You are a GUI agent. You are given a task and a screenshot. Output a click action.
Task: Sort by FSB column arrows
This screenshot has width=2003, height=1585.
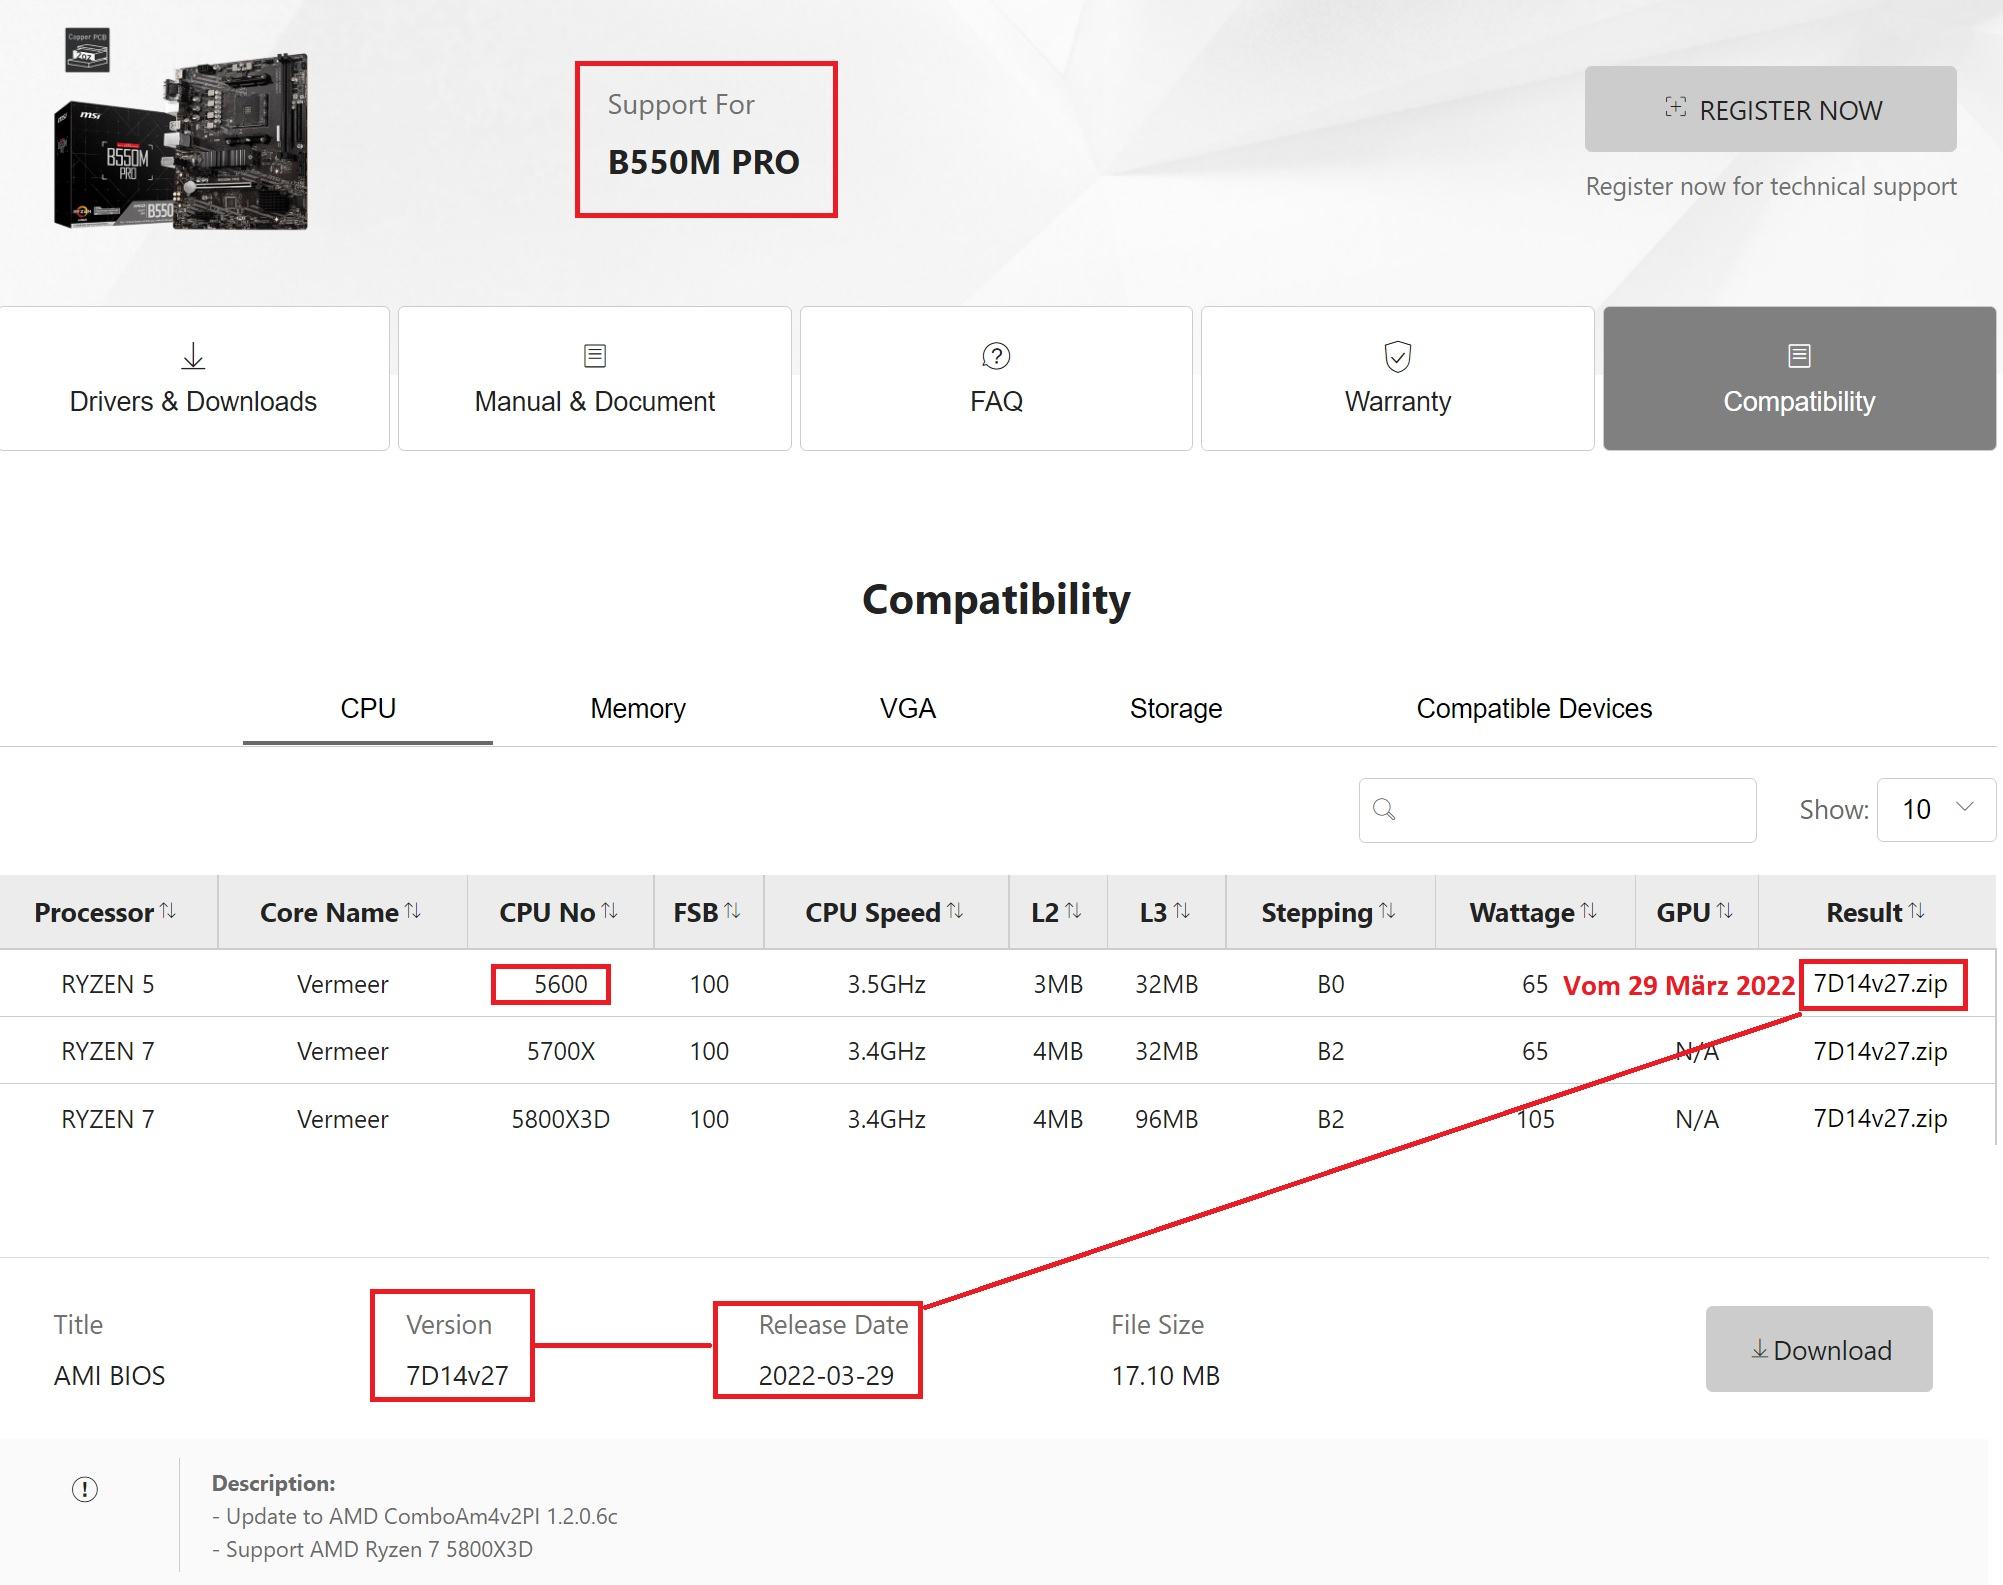click(x=732, y=911)
